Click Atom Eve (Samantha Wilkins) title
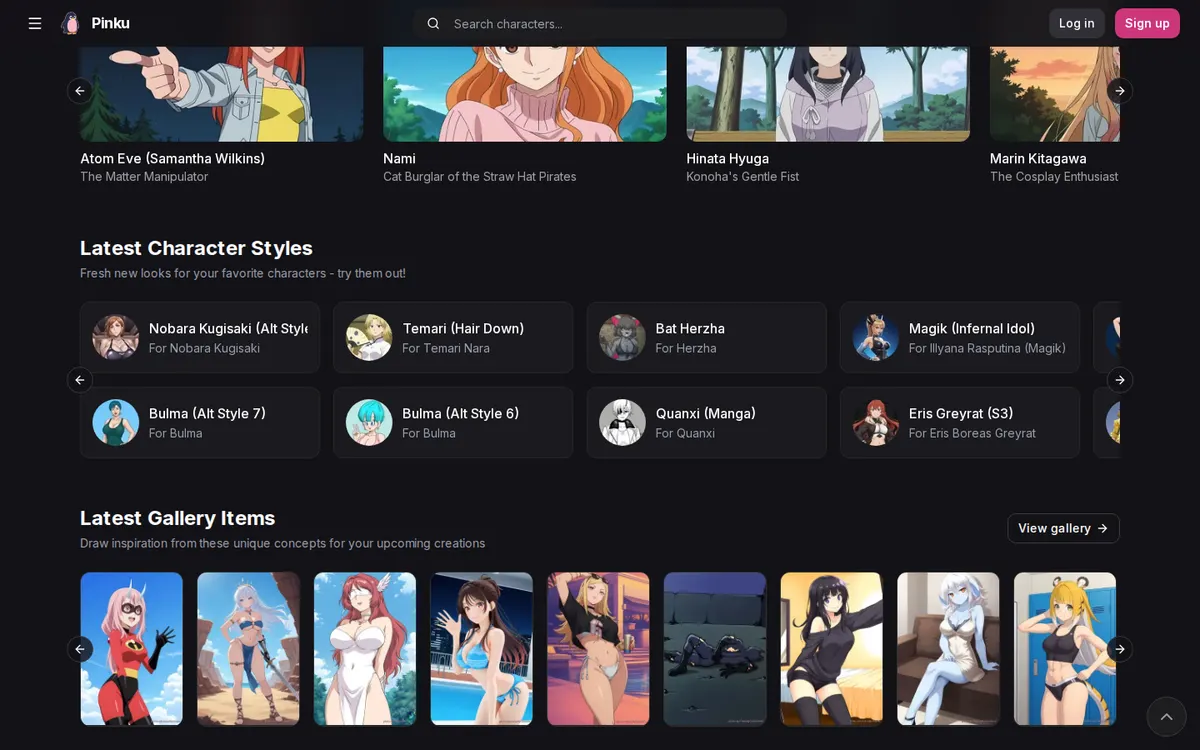This screenshot has height=750, width=1200. (x=173, y=158)
